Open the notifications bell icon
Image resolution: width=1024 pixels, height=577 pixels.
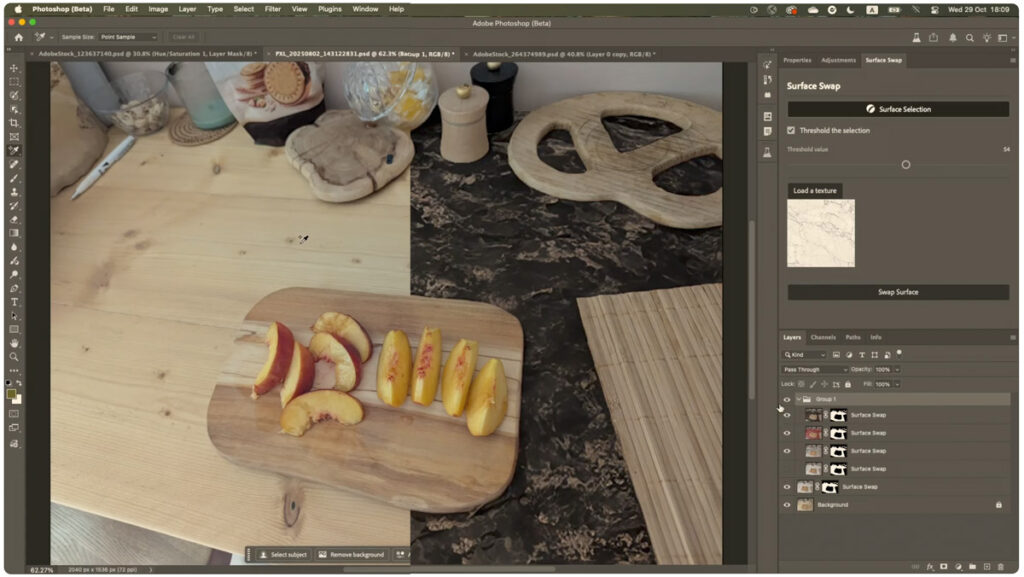(953, 38)
